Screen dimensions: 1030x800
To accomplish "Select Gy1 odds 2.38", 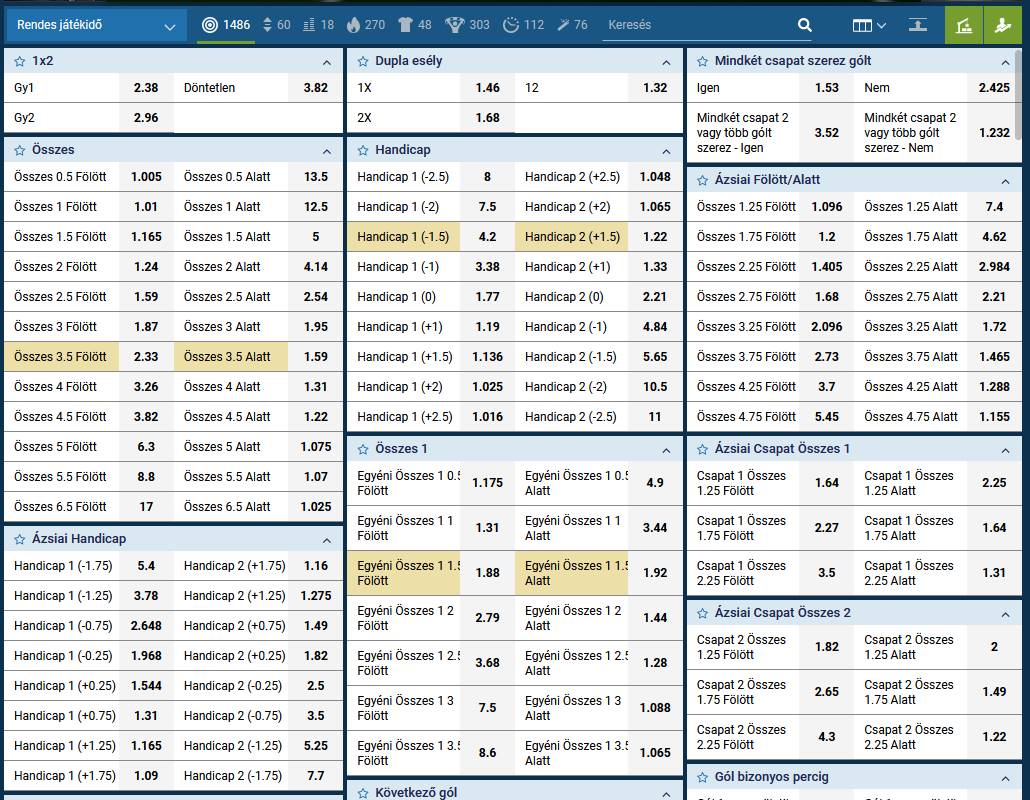I will [146, 88].
